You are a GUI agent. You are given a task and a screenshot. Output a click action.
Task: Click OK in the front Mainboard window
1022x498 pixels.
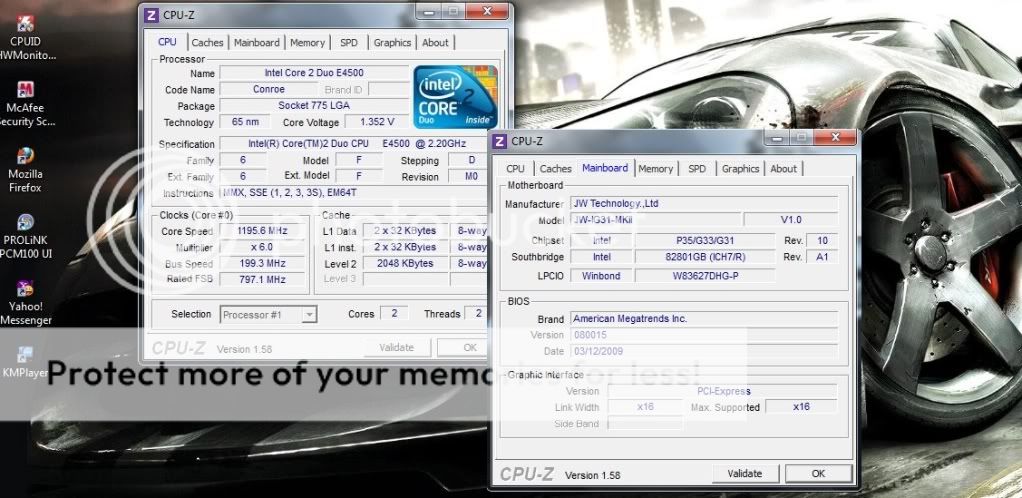[819, 474]
